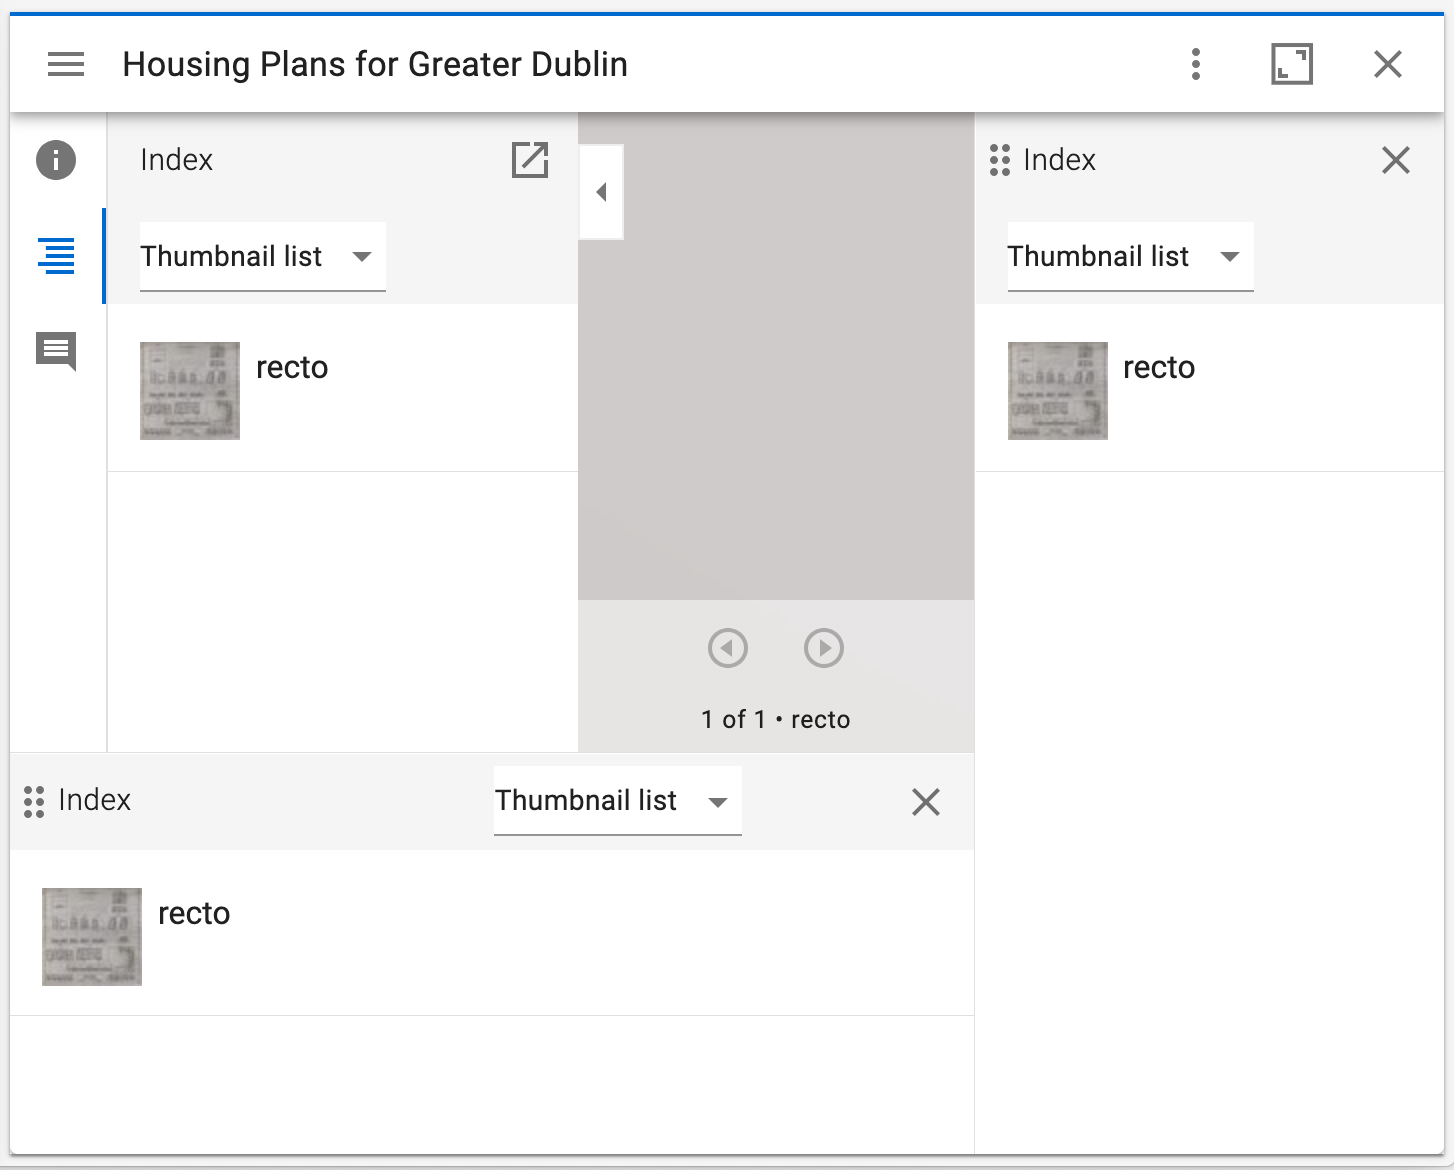This screenshot has width=1454, height=1170.
Task: Click the drag handle of the right Index panel
Action: 999,160
